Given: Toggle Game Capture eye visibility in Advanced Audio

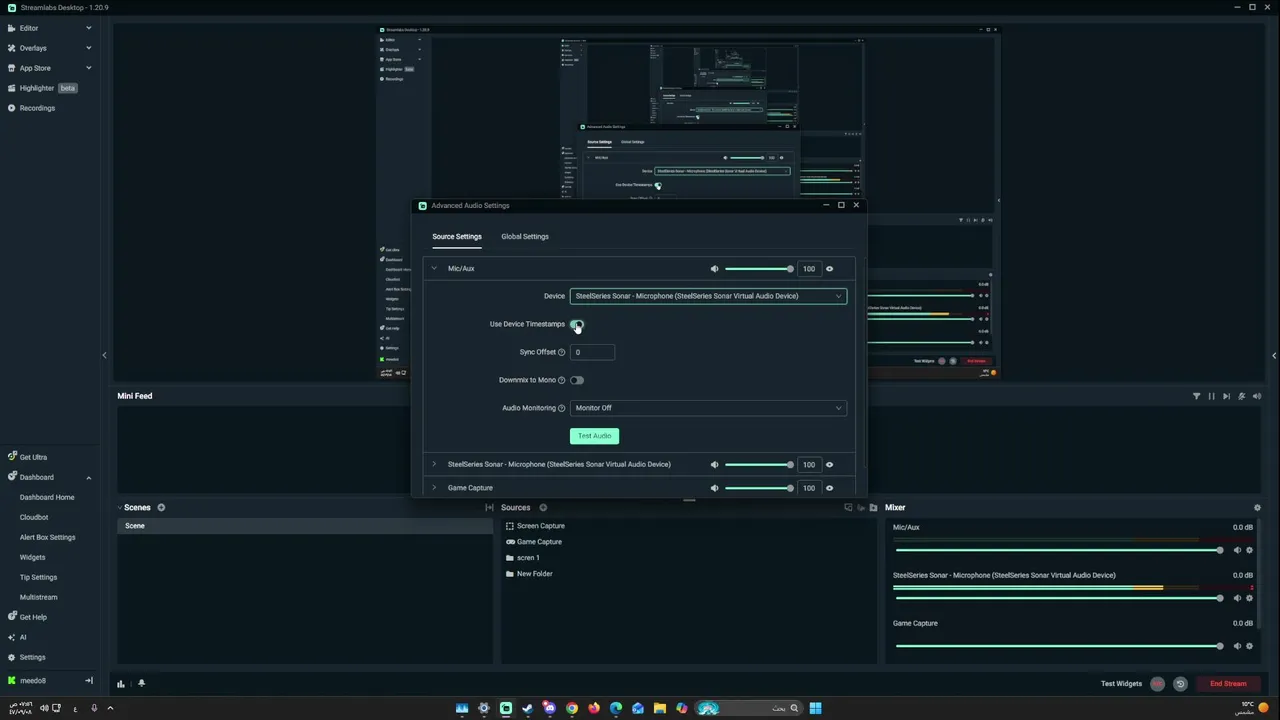Looking at the screenshot, I should point(829,488).
